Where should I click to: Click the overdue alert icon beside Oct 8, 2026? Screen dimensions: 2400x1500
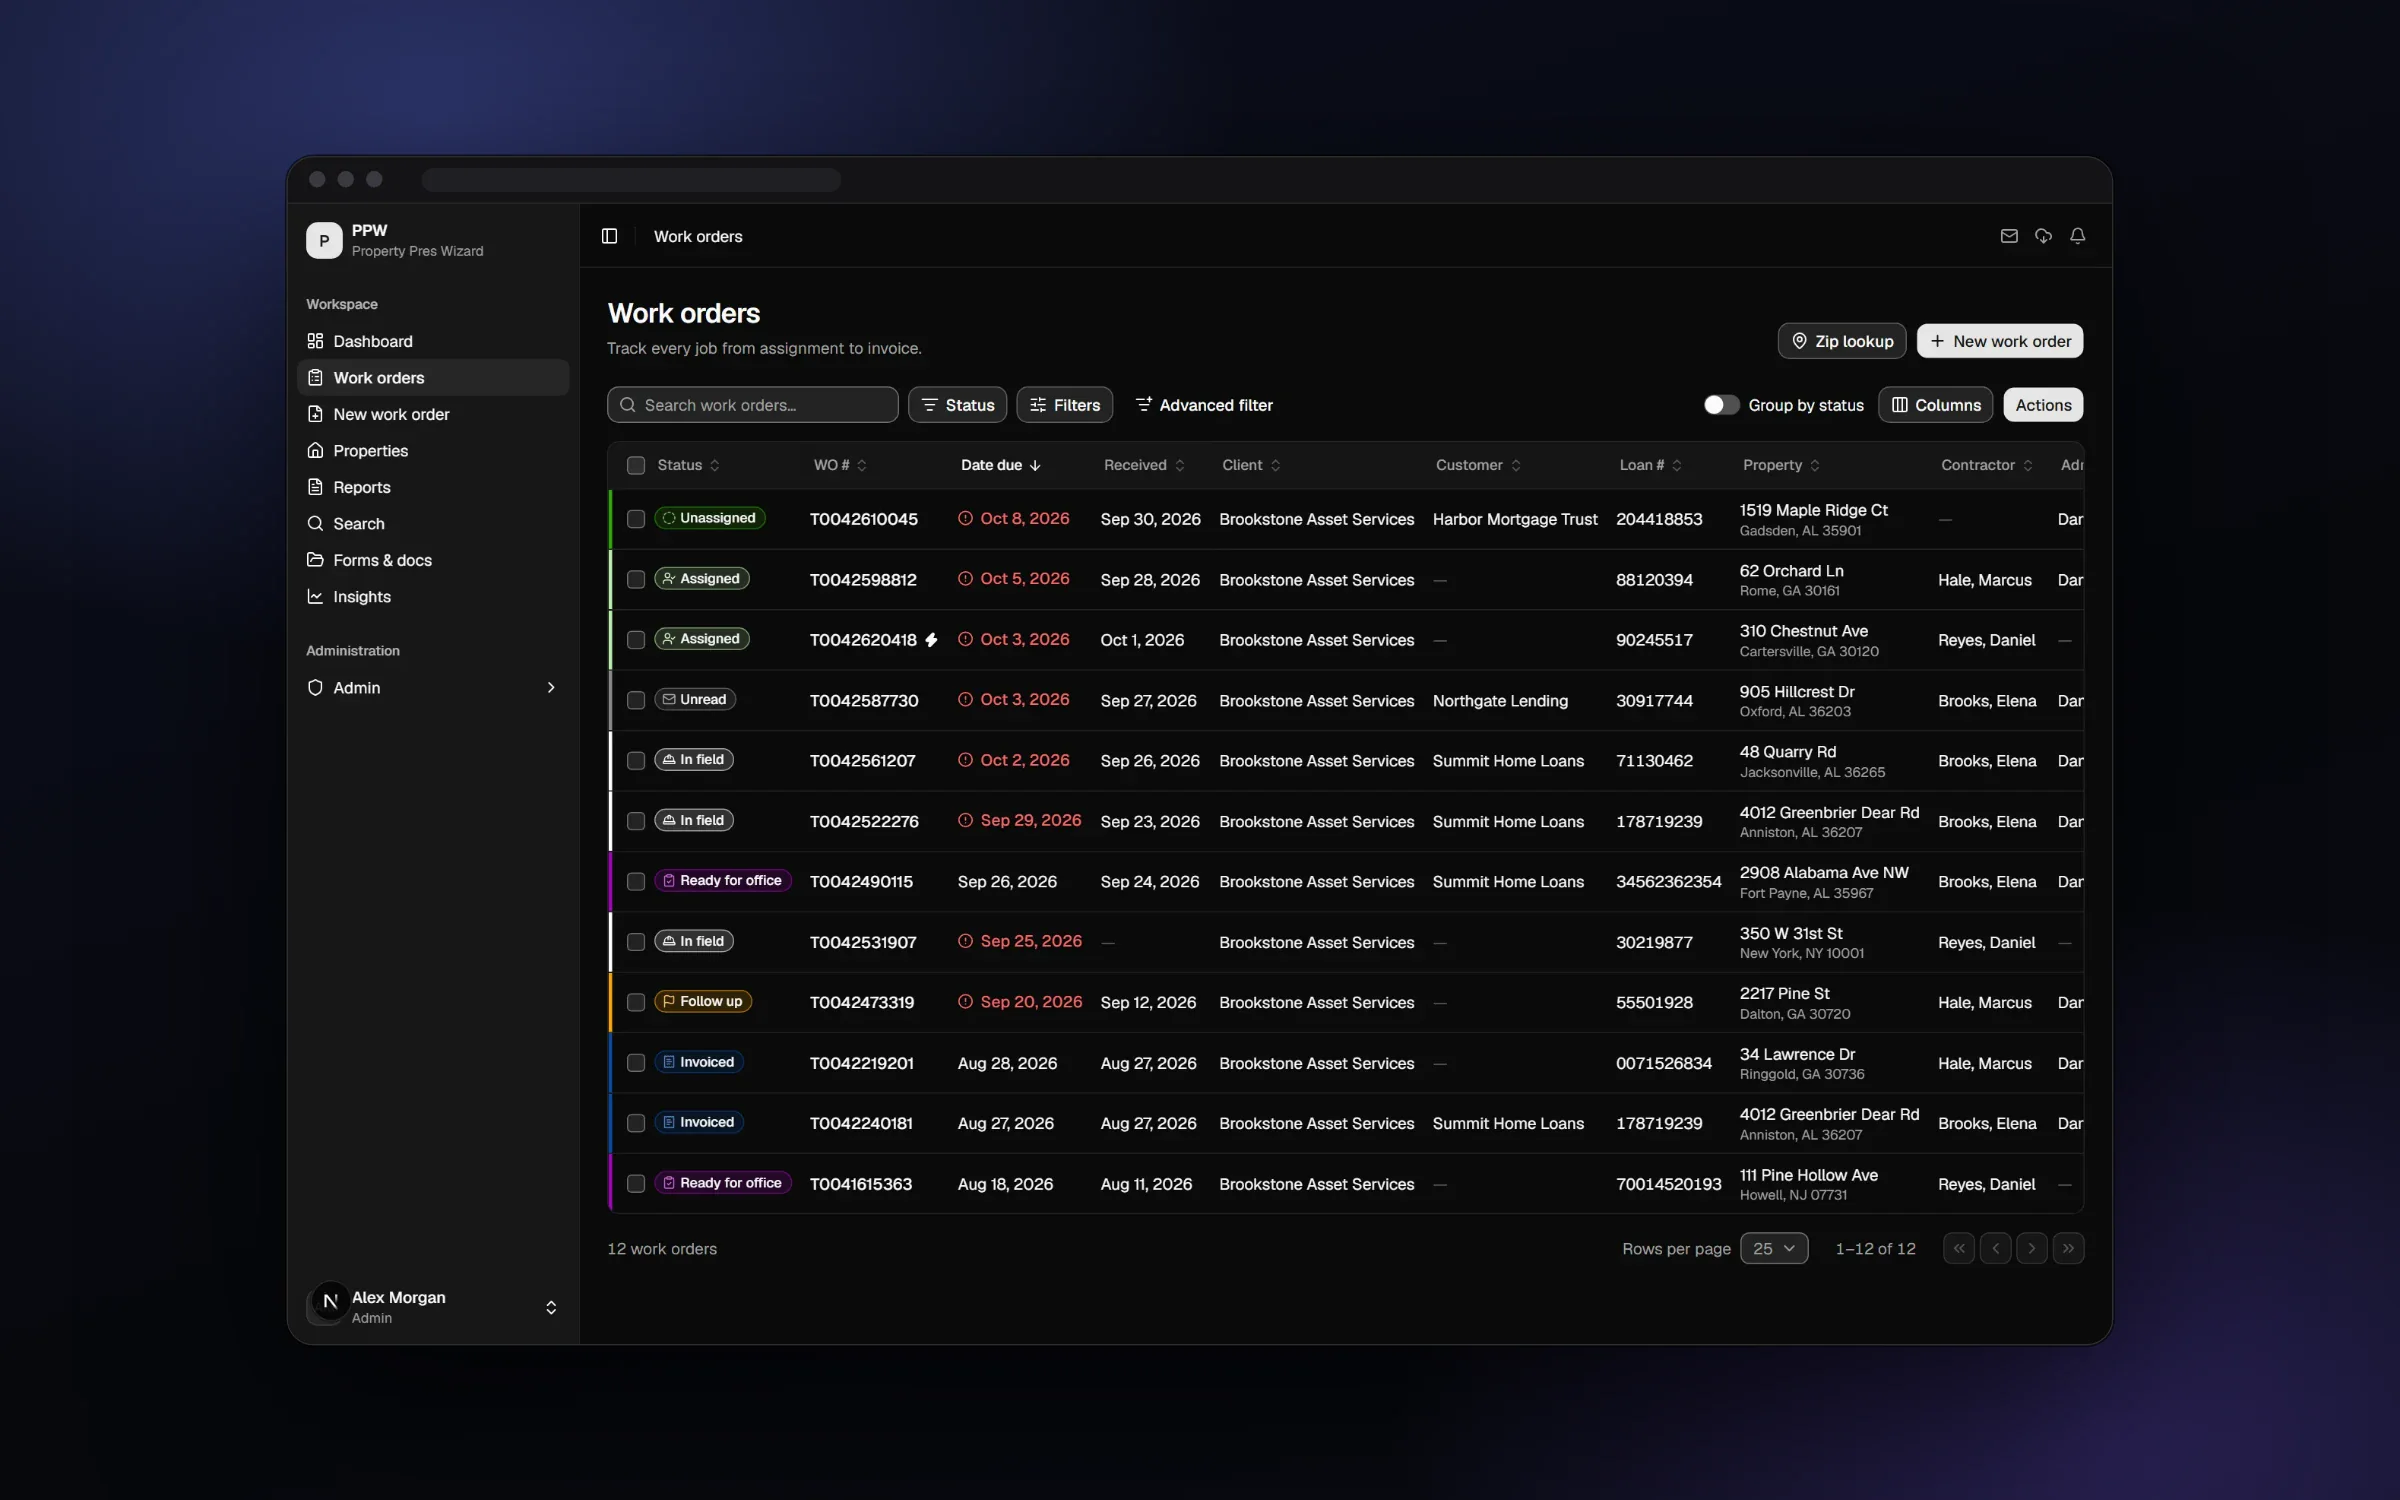click(965, 518)
